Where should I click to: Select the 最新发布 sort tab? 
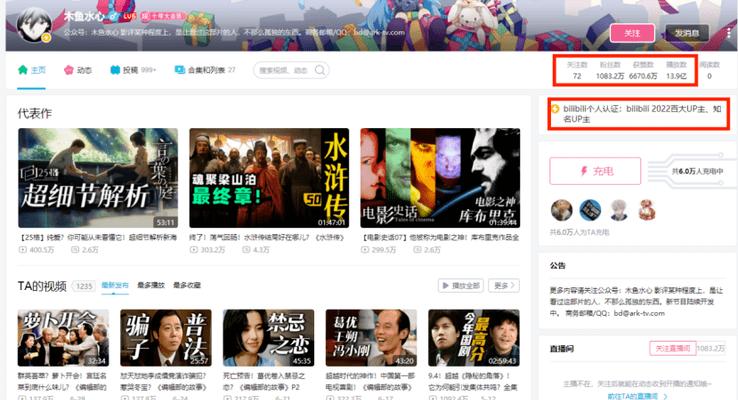tap(115, 285)
